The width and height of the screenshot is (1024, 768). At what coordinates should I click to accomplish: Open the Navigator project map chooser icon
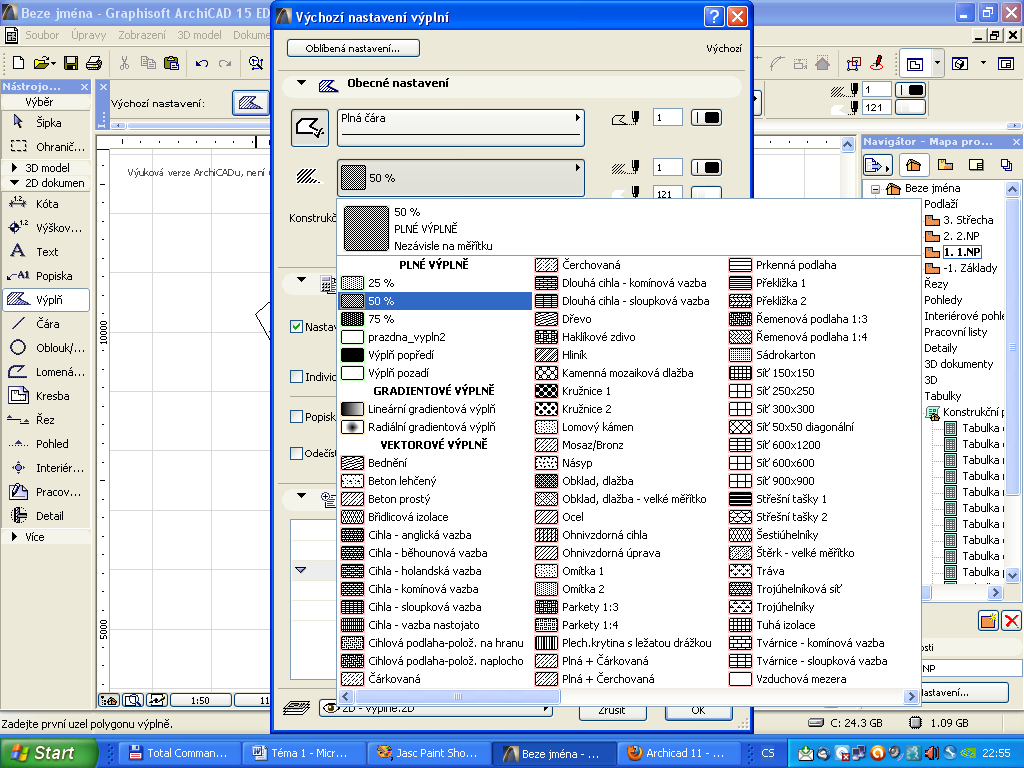pyautogui.click(x=877, y=165)
